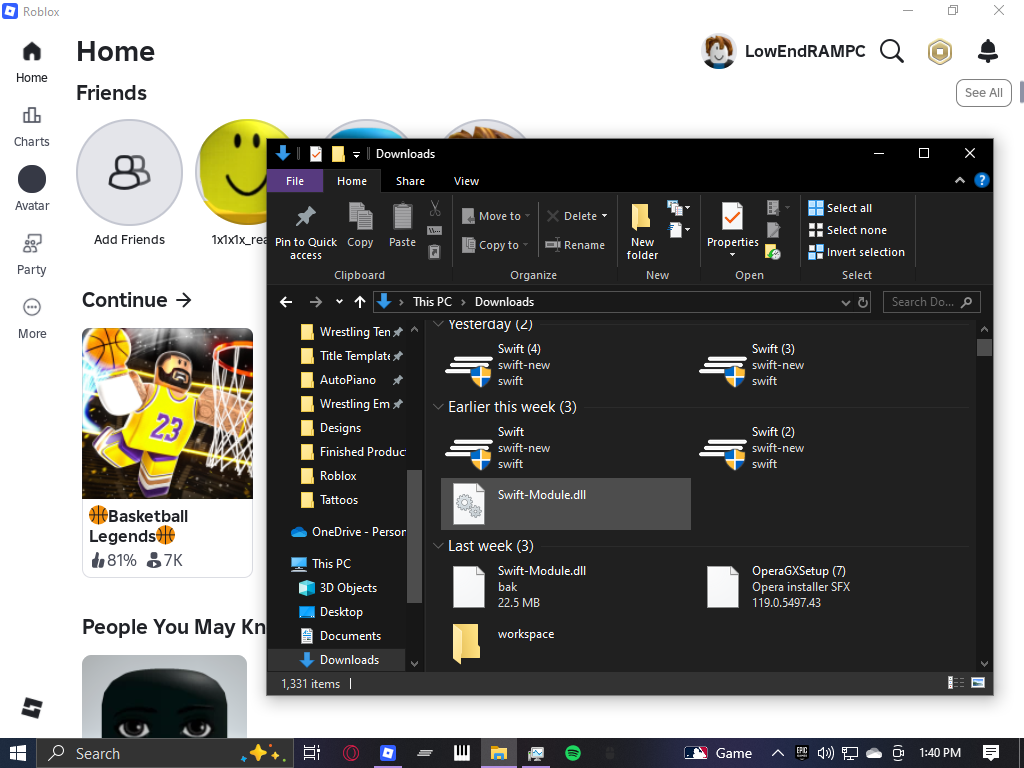Open the Tattoos folder in sidebar
1024x768 pixels.
(x=338, y=500)
